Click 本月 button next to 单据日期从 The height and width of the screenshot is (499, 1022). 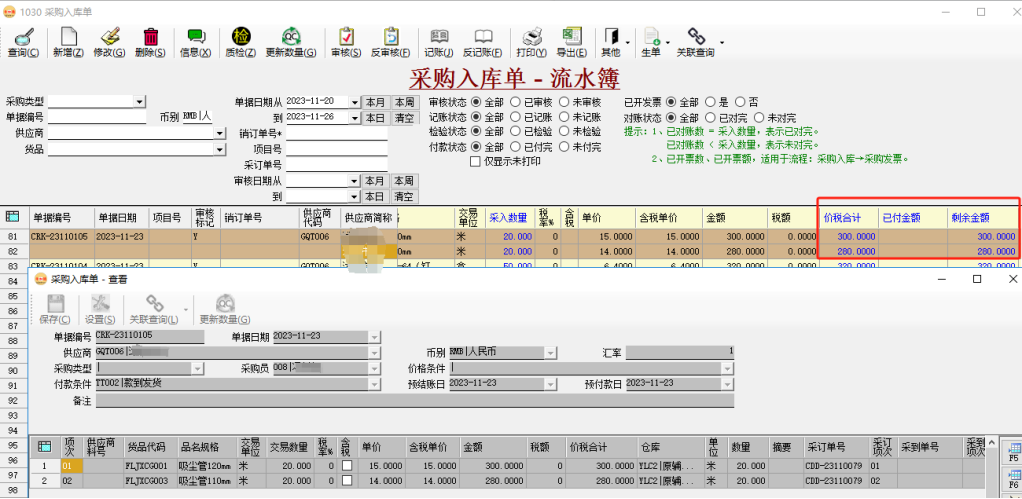[x=375, y=102]
